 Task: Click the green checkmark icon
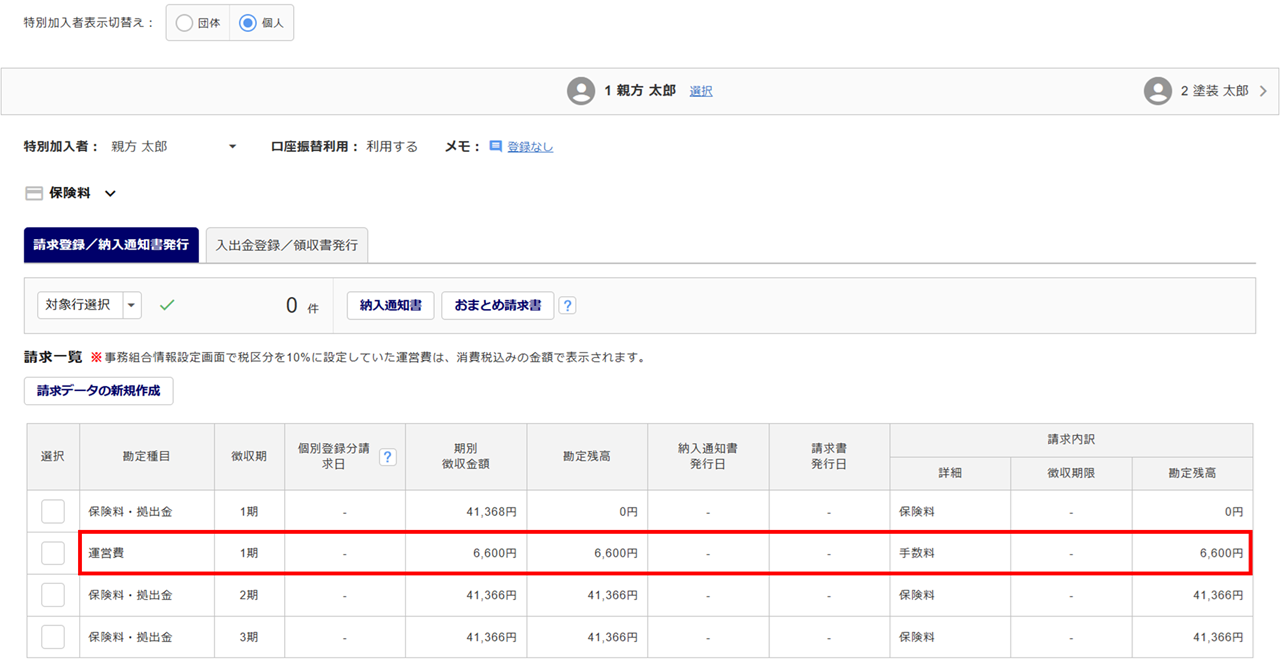tap(167, 306)
